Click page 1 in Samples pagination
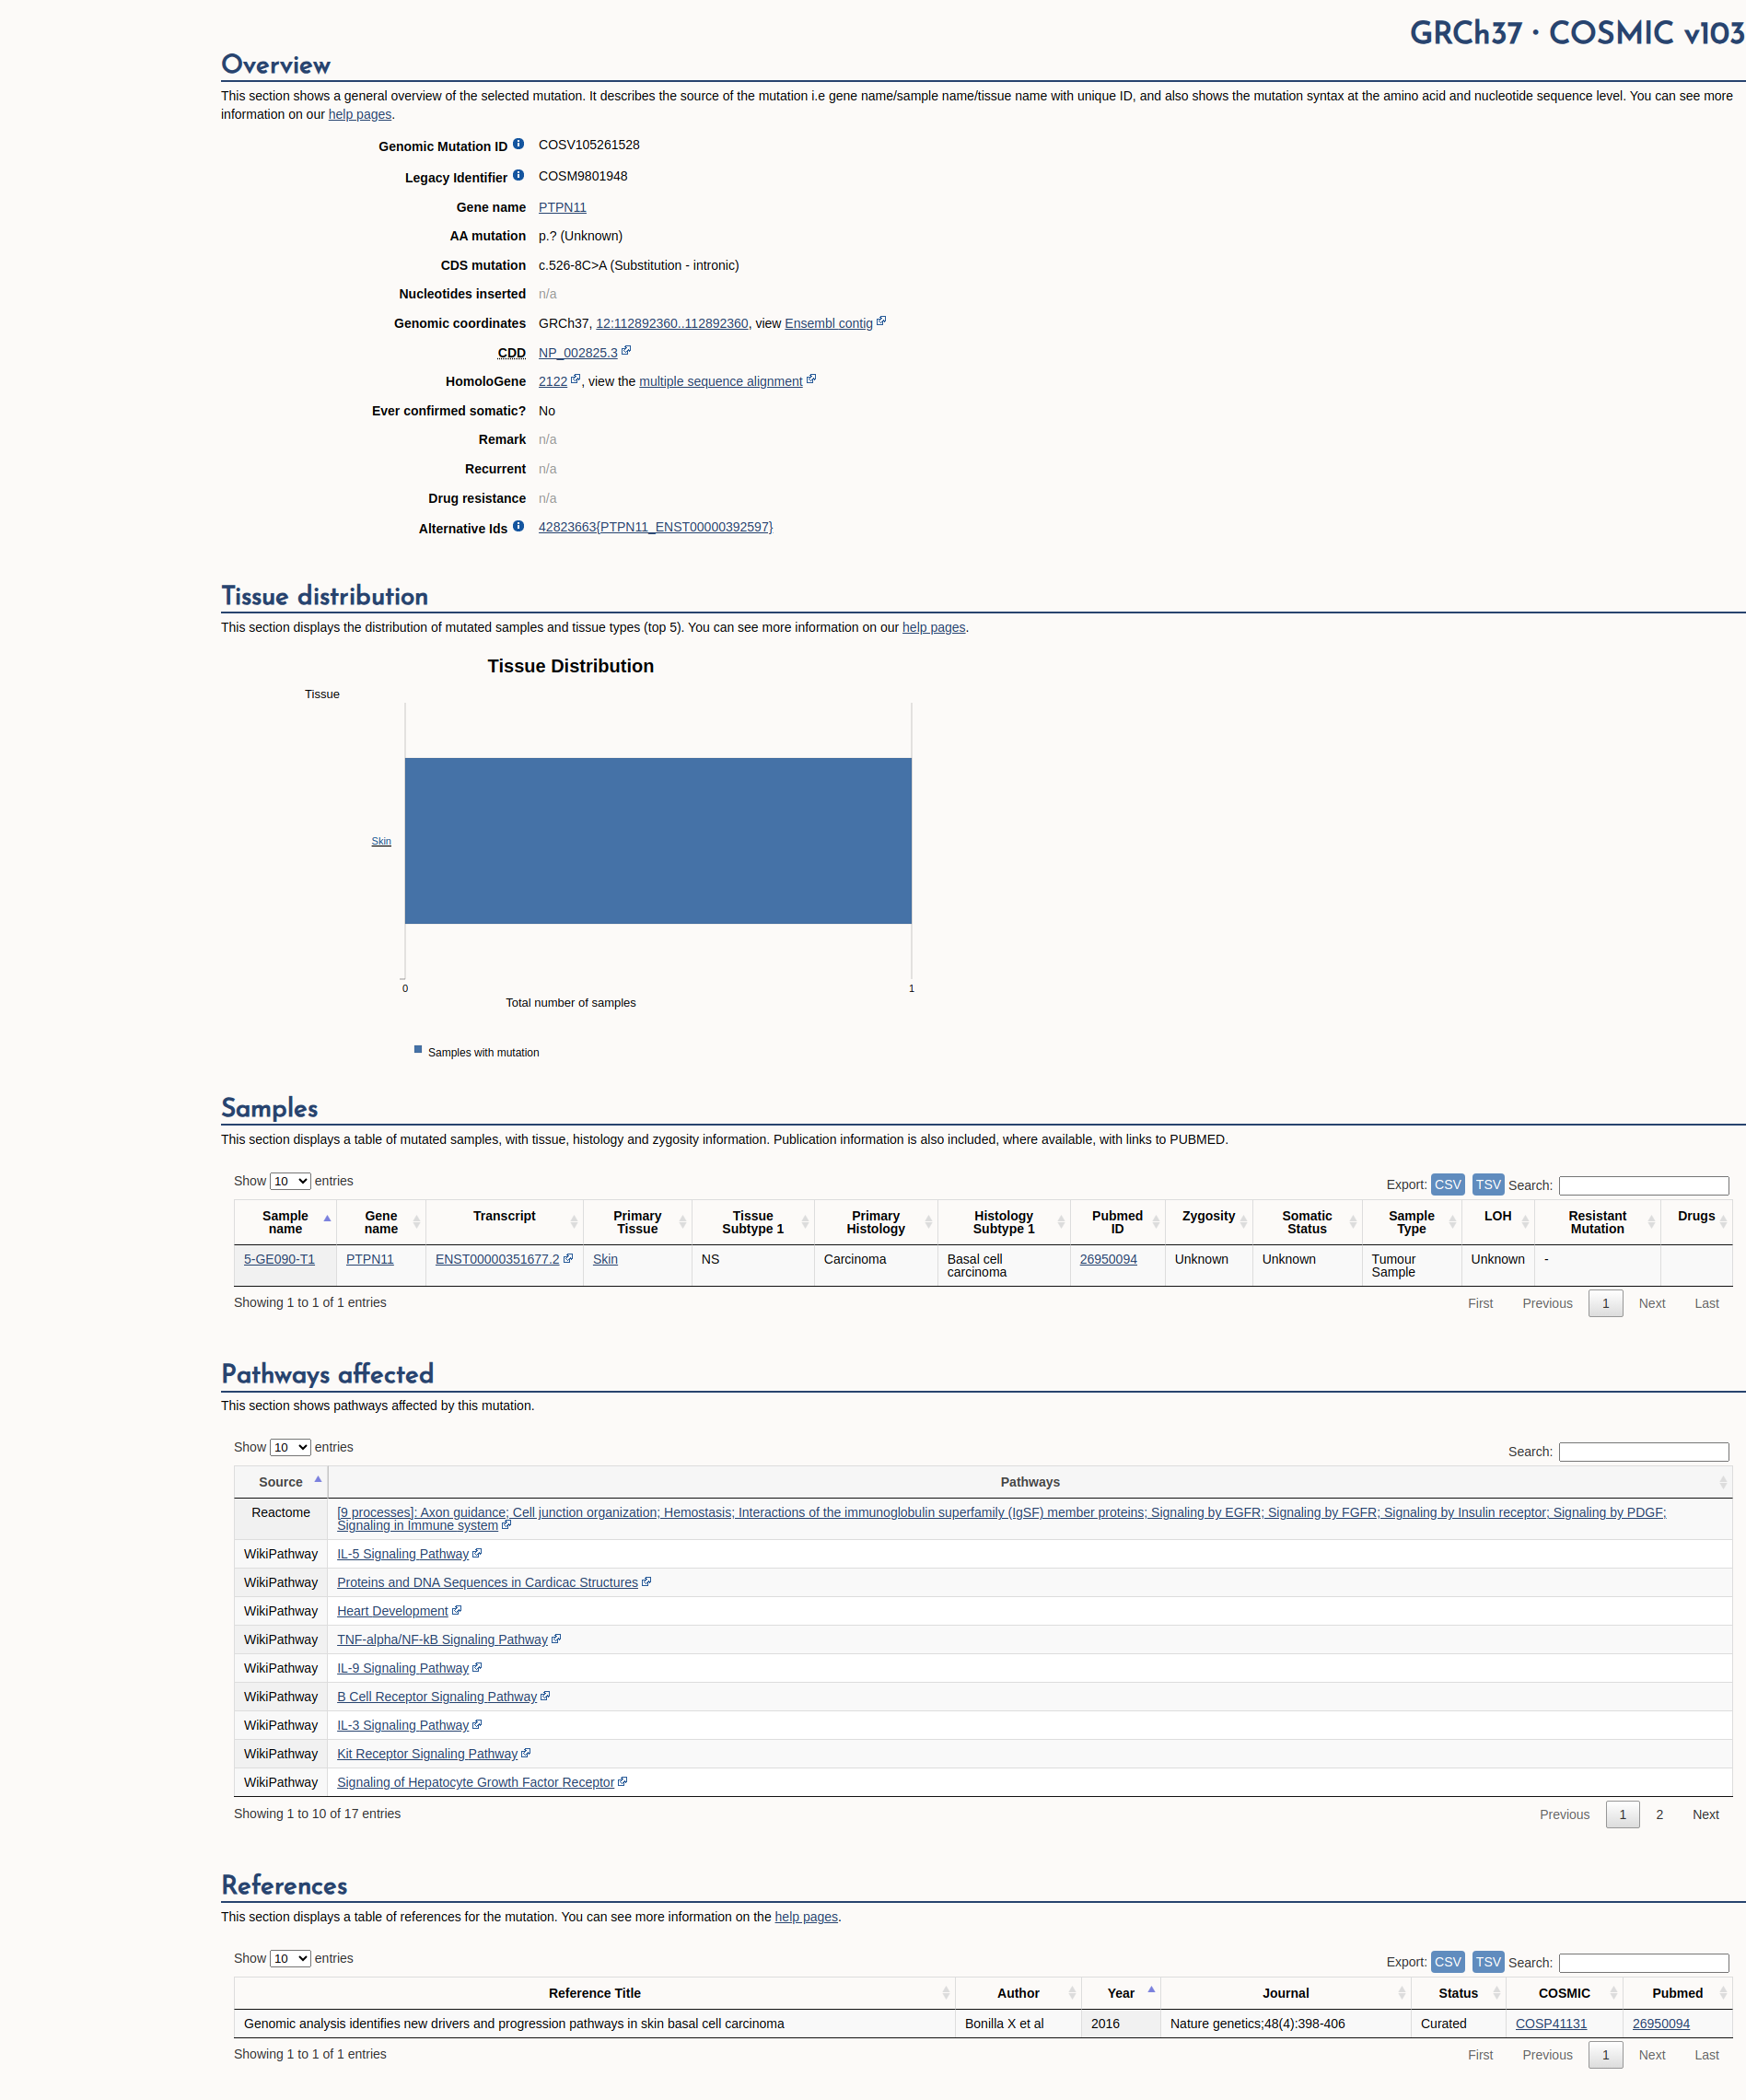 (1605, 1303)
